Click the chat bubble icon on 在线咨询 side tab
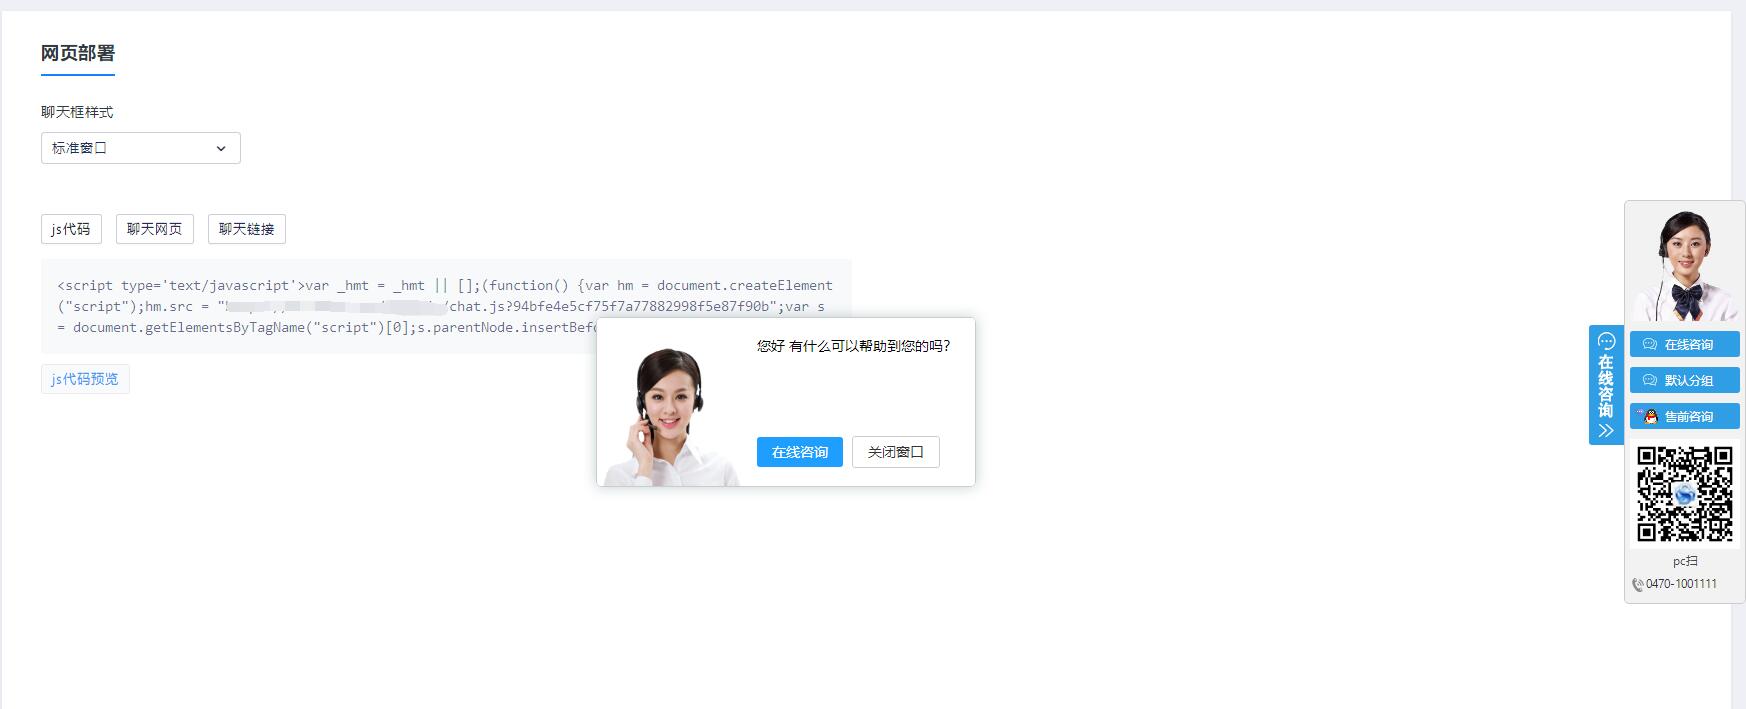 tap(1606, 341)
